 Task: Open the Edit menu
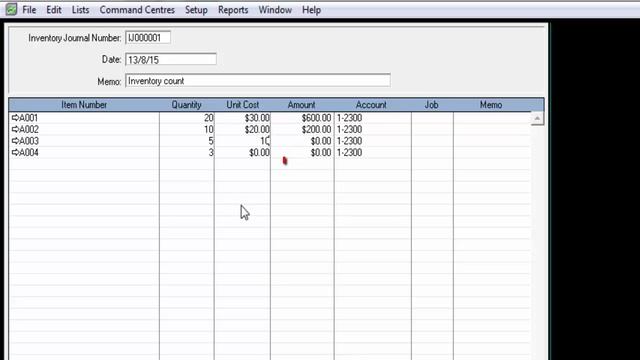pos(53,10)
